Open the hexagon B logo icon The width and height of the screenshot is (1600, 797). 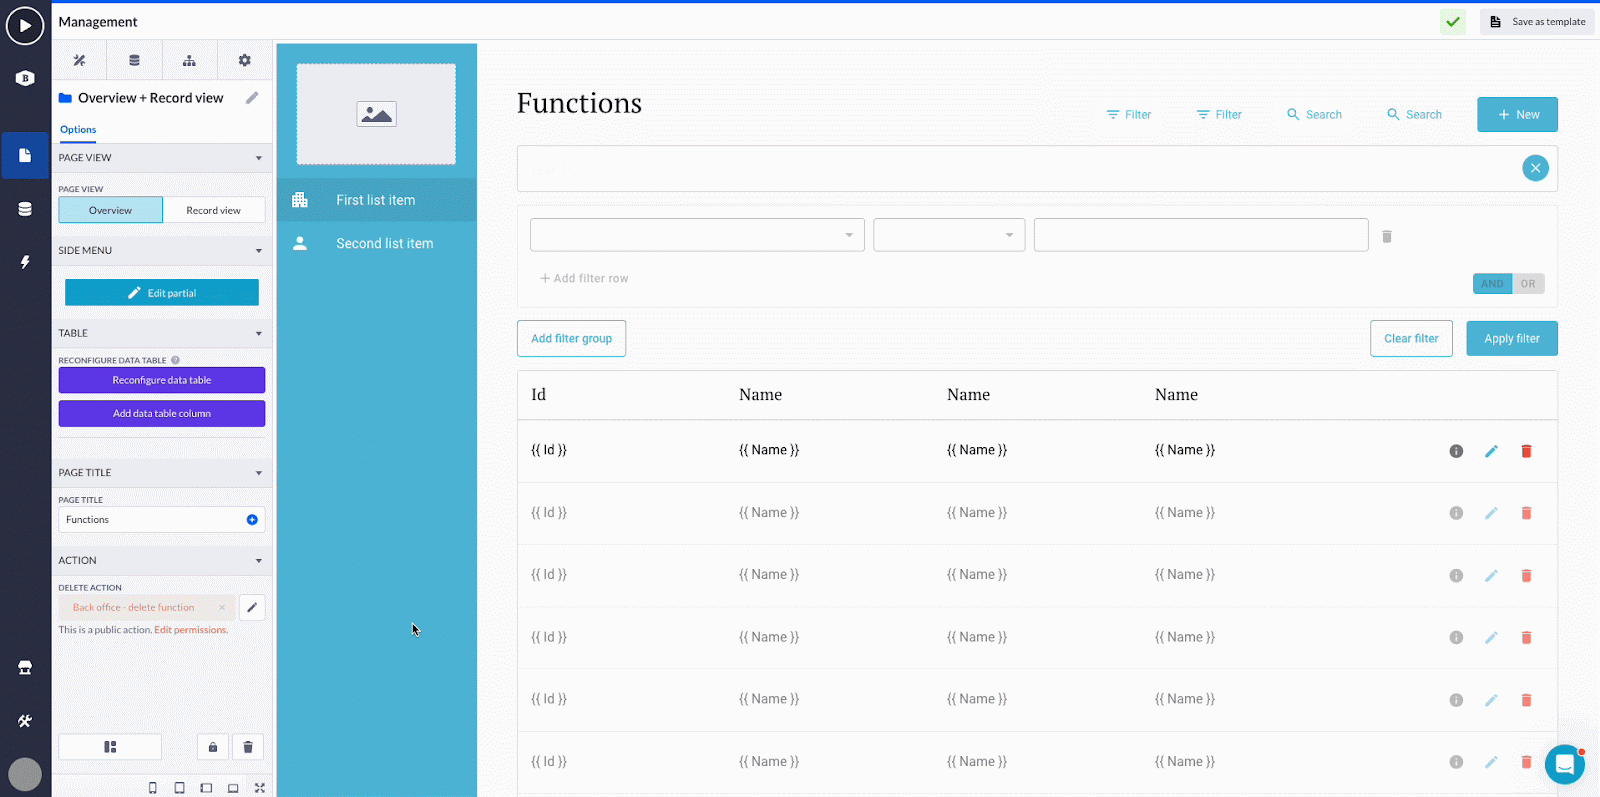25,78
